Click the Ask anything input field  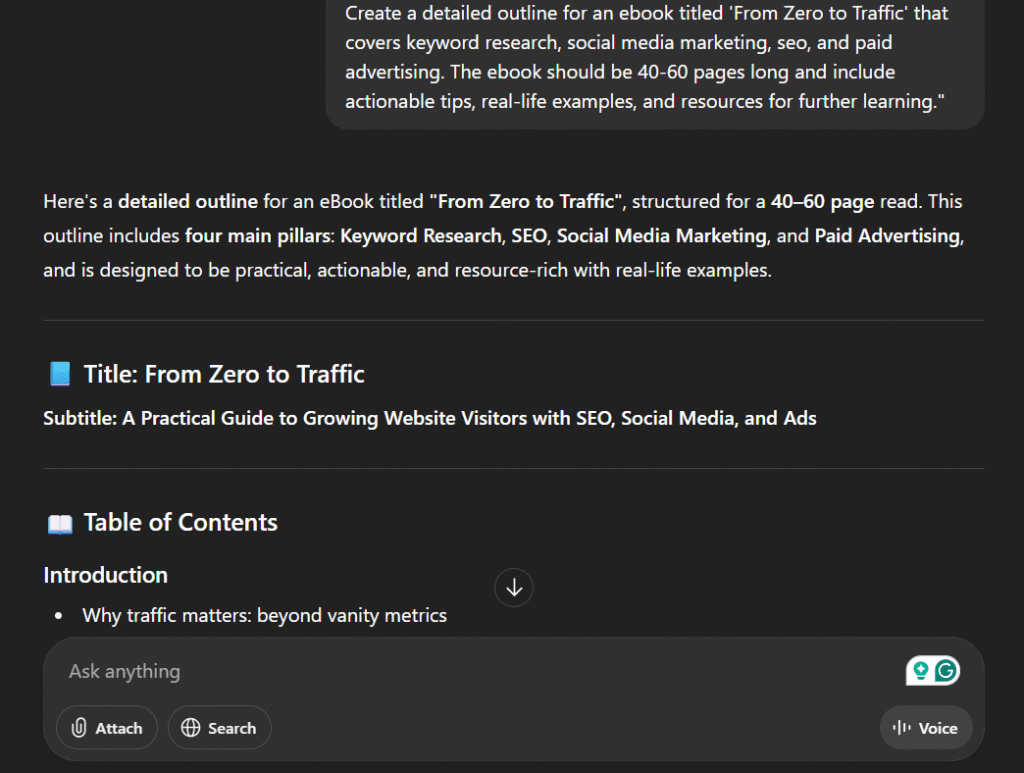pyautogui.click(x=300, y=671)
